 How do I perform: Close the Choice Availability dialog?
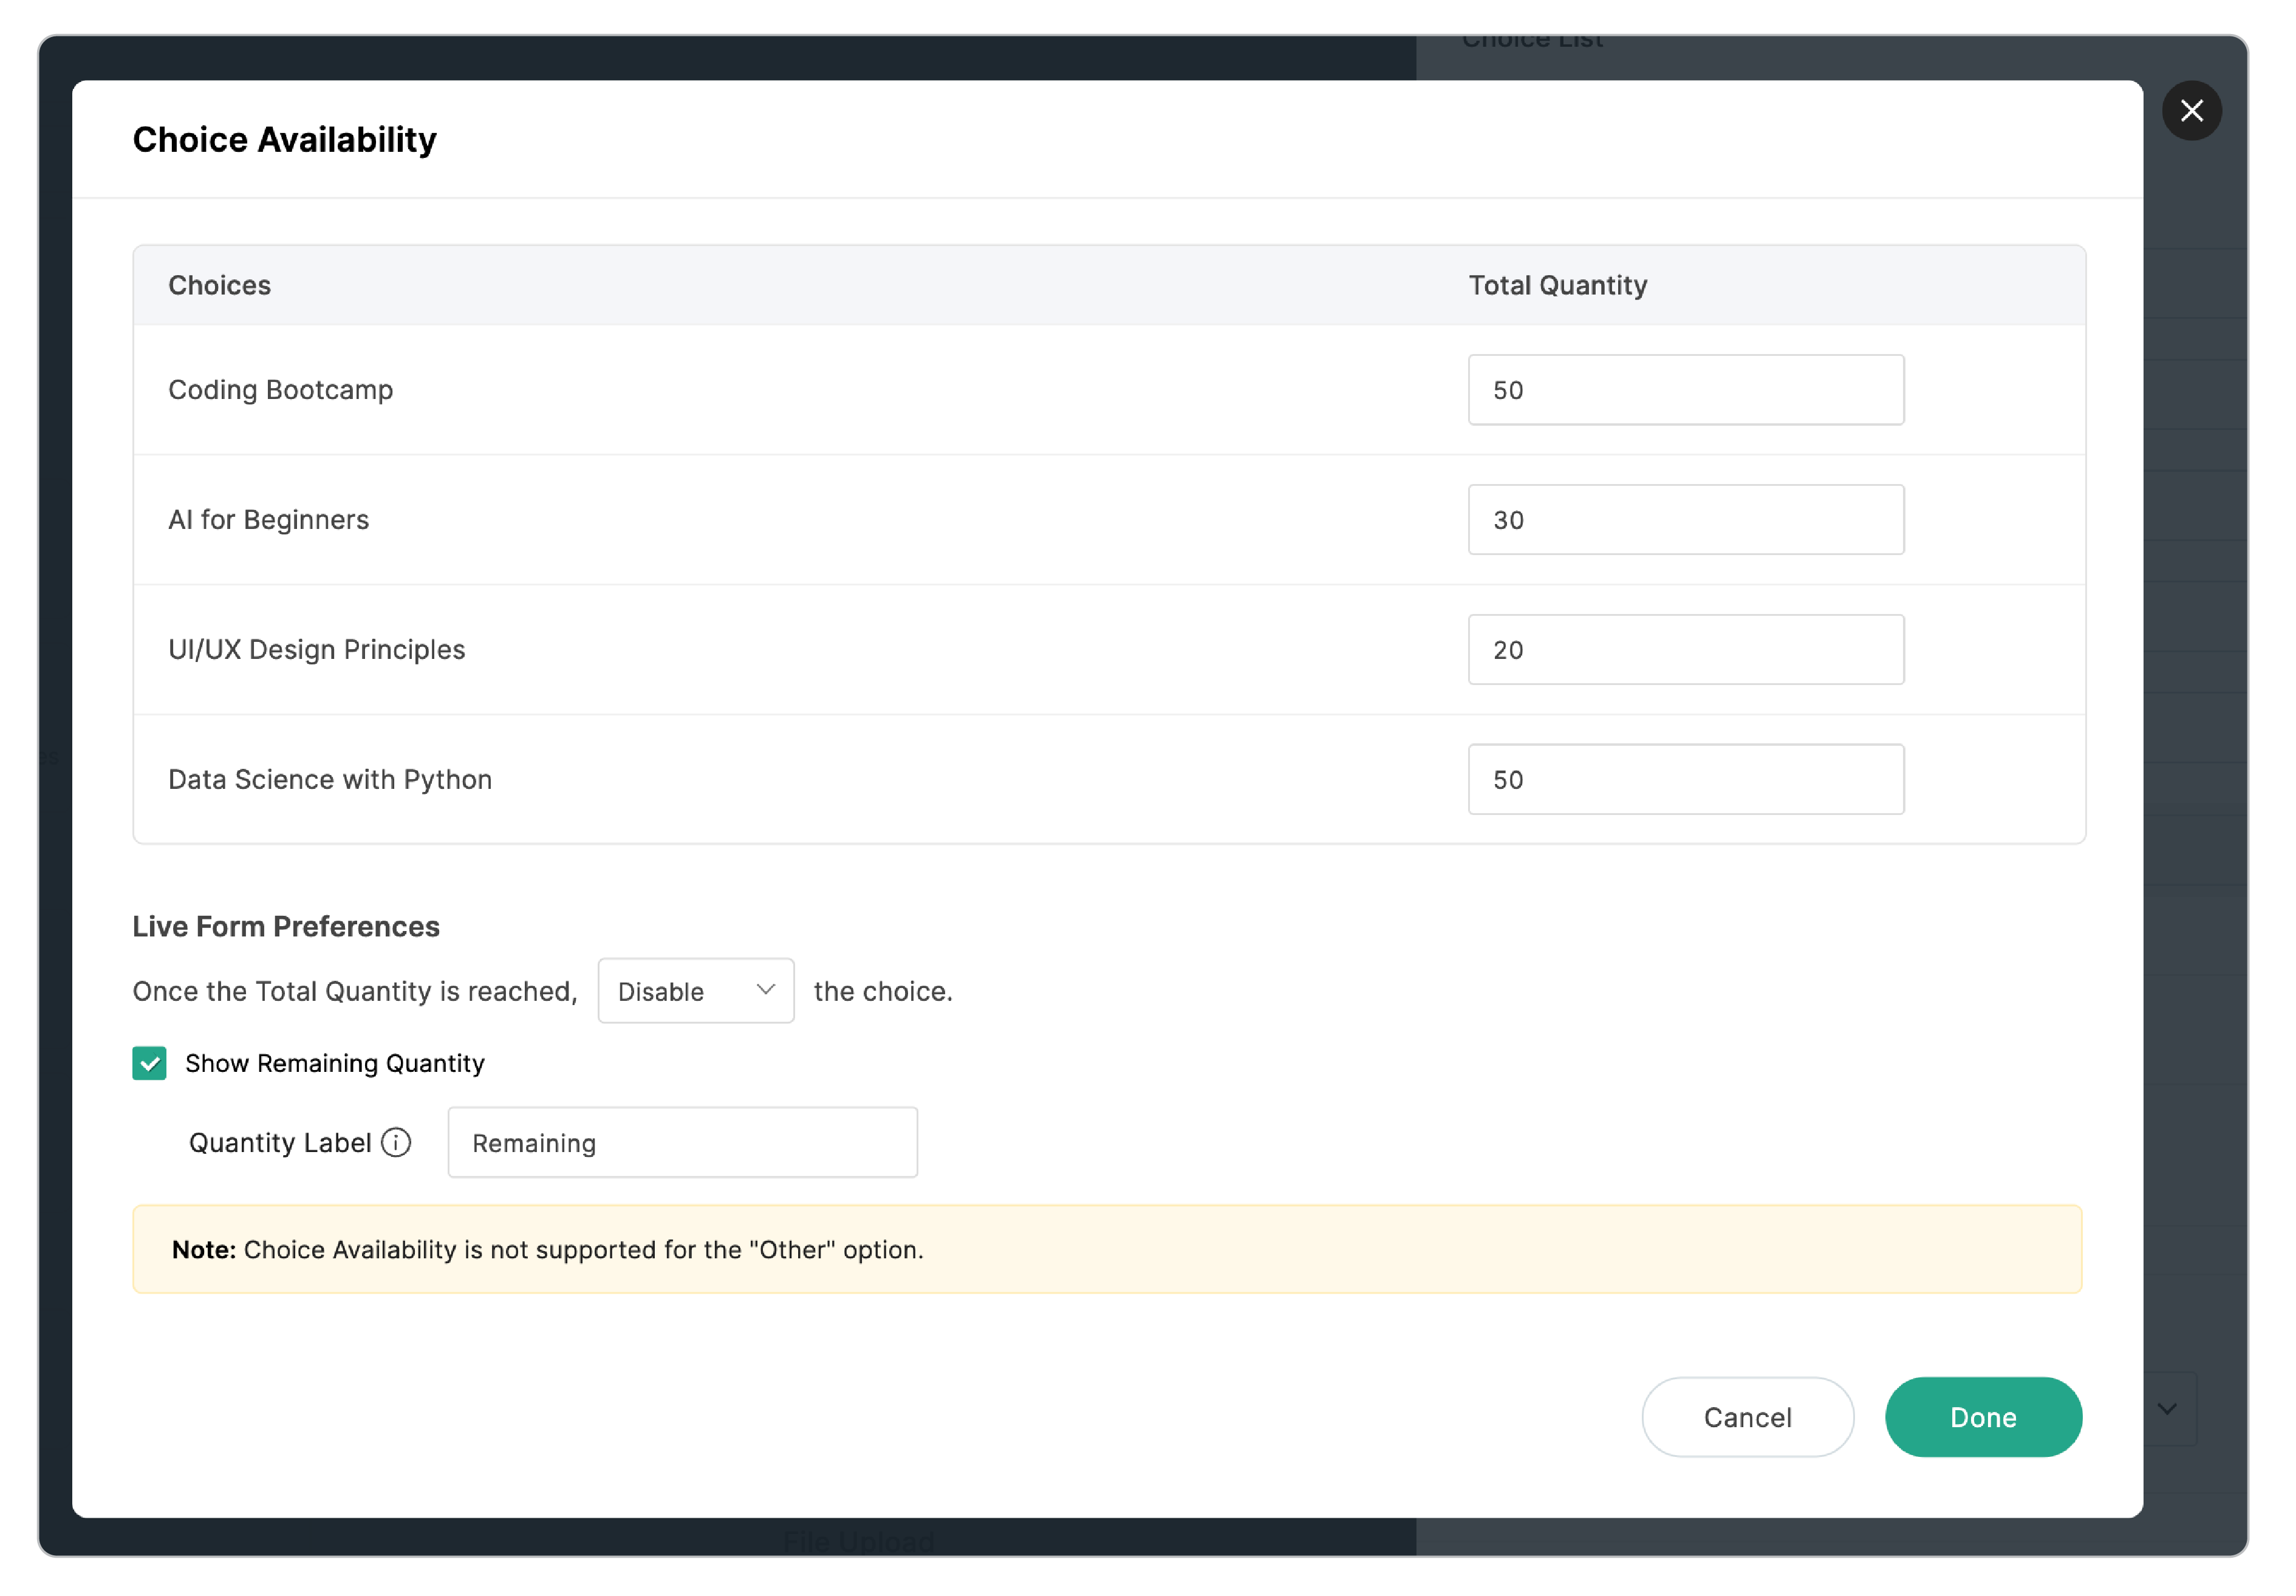tap(2192, 110)
